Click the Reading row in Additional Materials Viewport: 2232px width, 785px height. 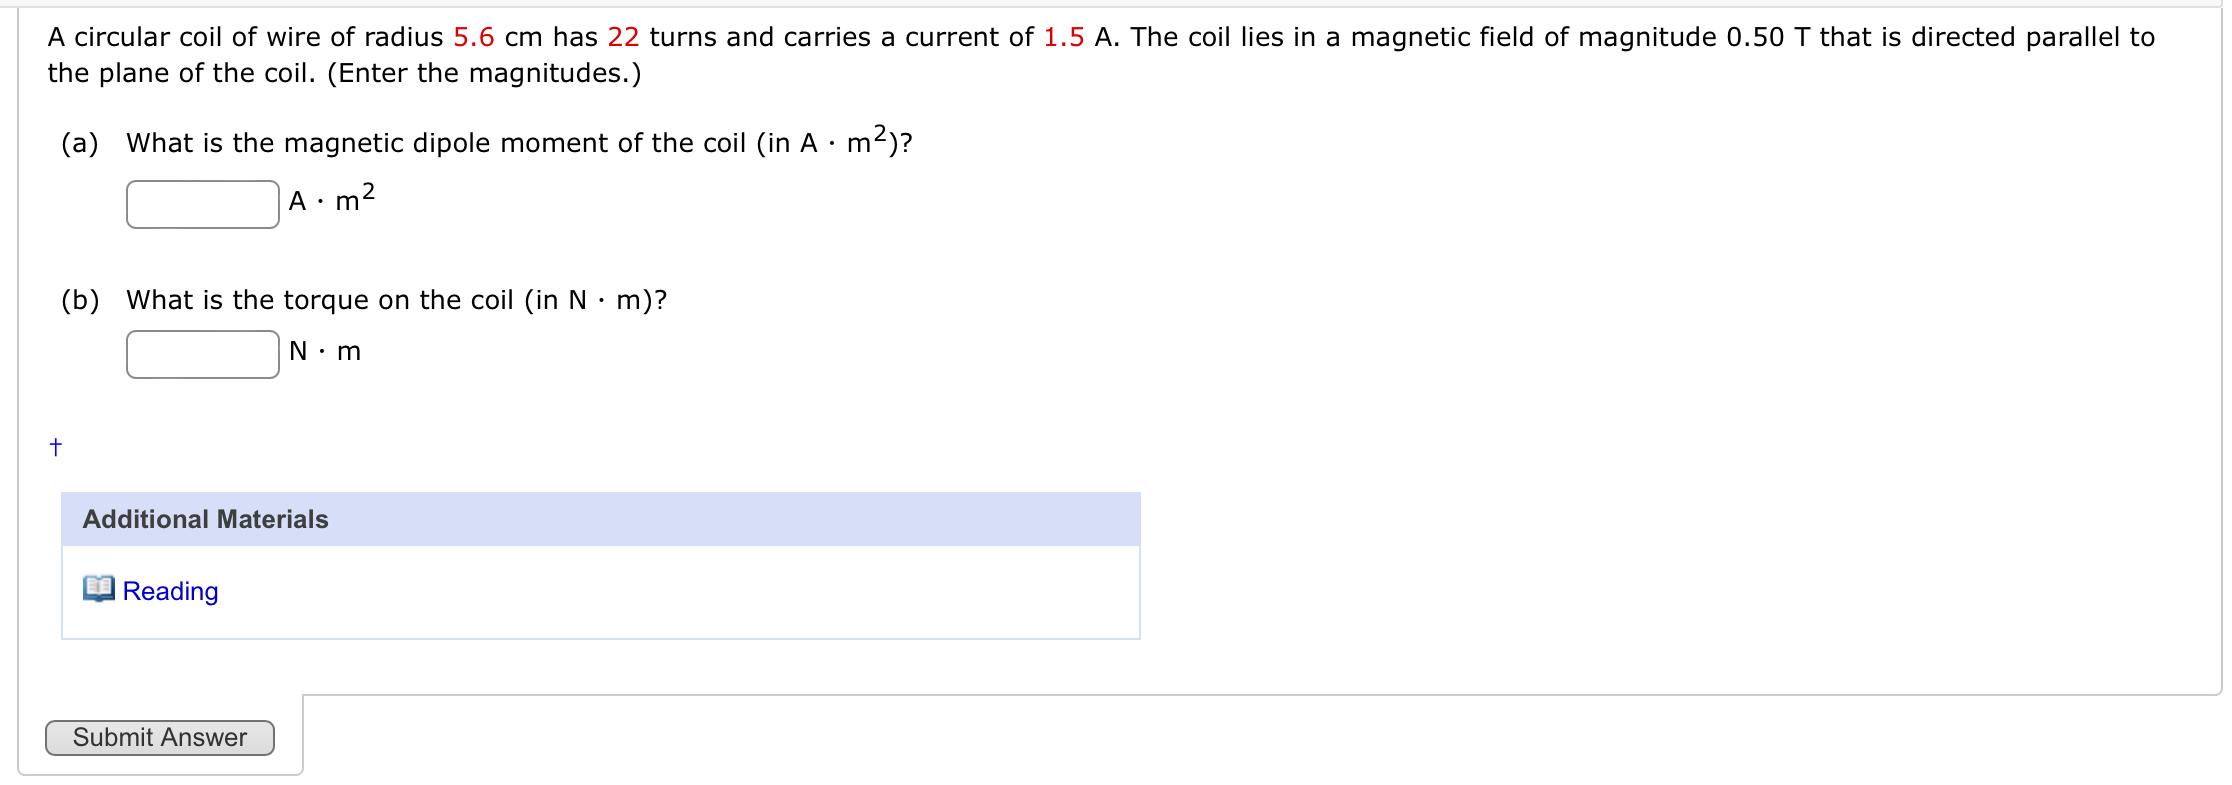(x=600, y=591)
